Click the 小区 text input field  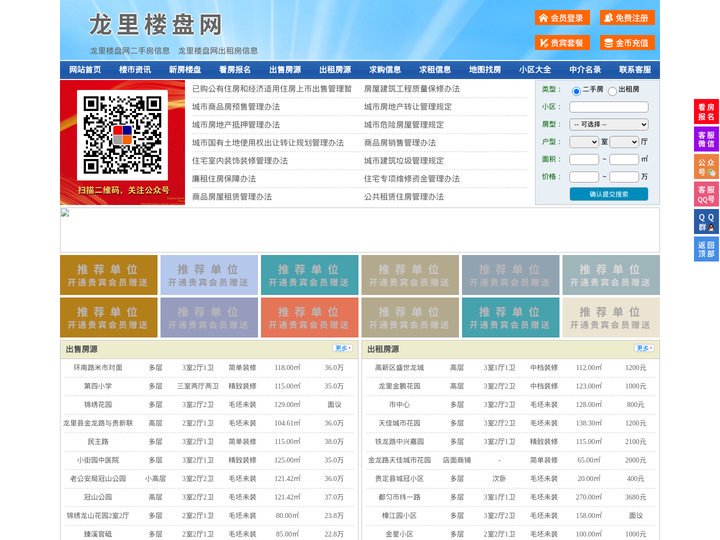[x=609, y=107]
